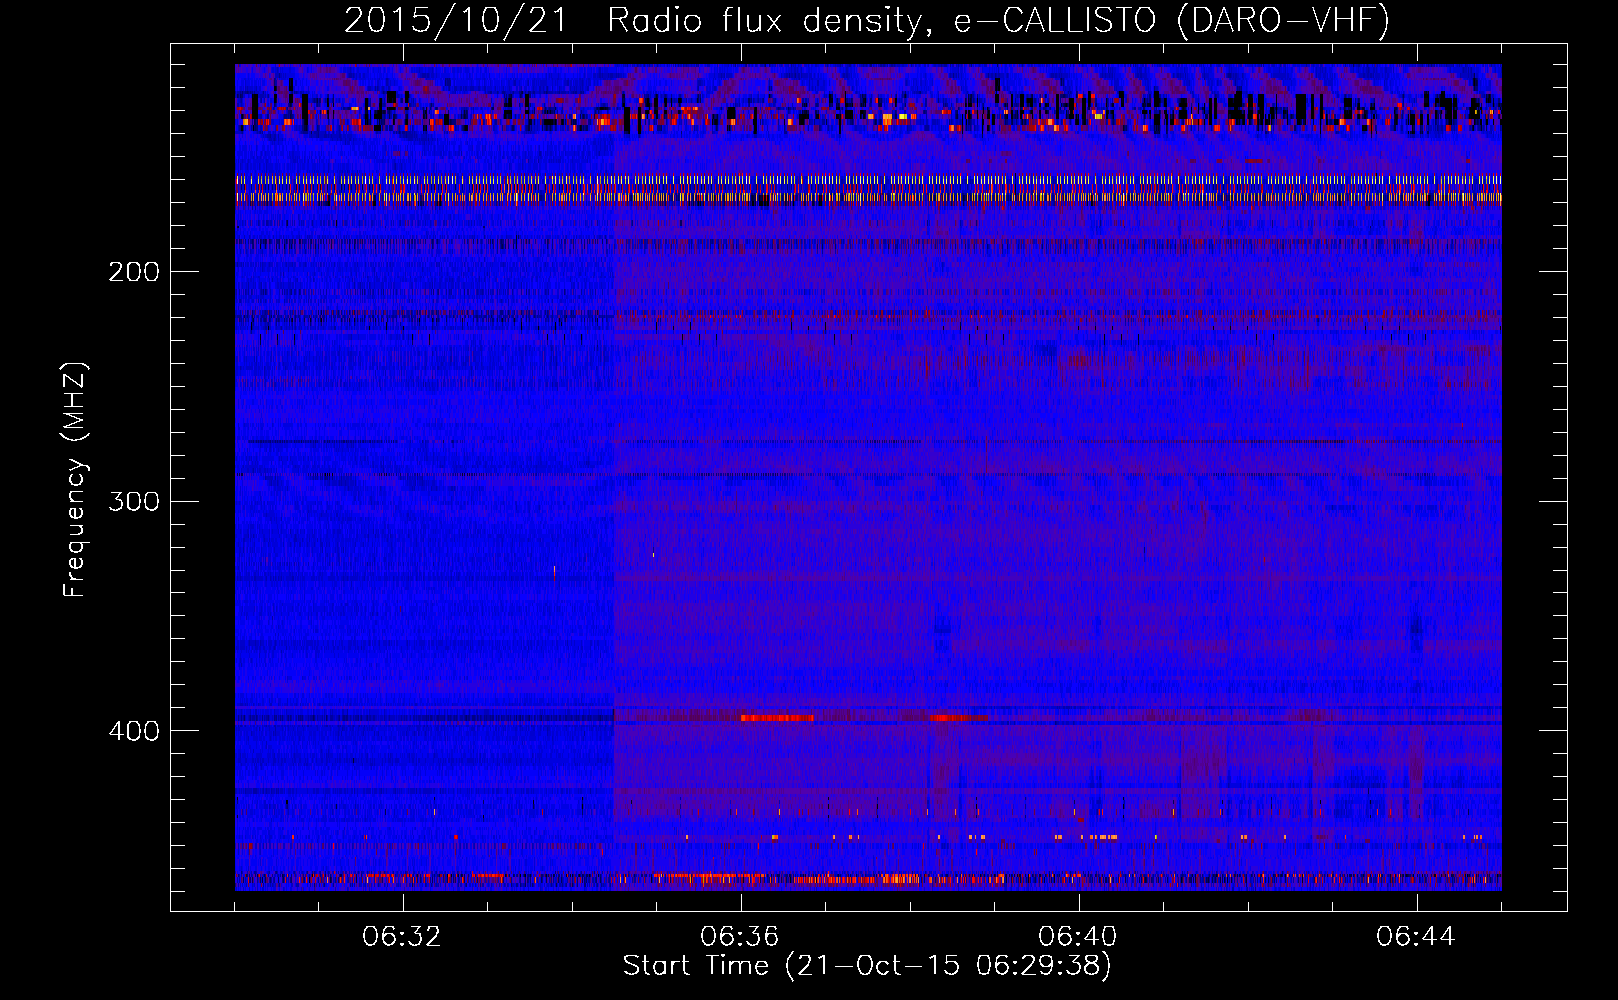Click the 200 frequency tick label
1618x1000 pixels.
tap(134, 272)
